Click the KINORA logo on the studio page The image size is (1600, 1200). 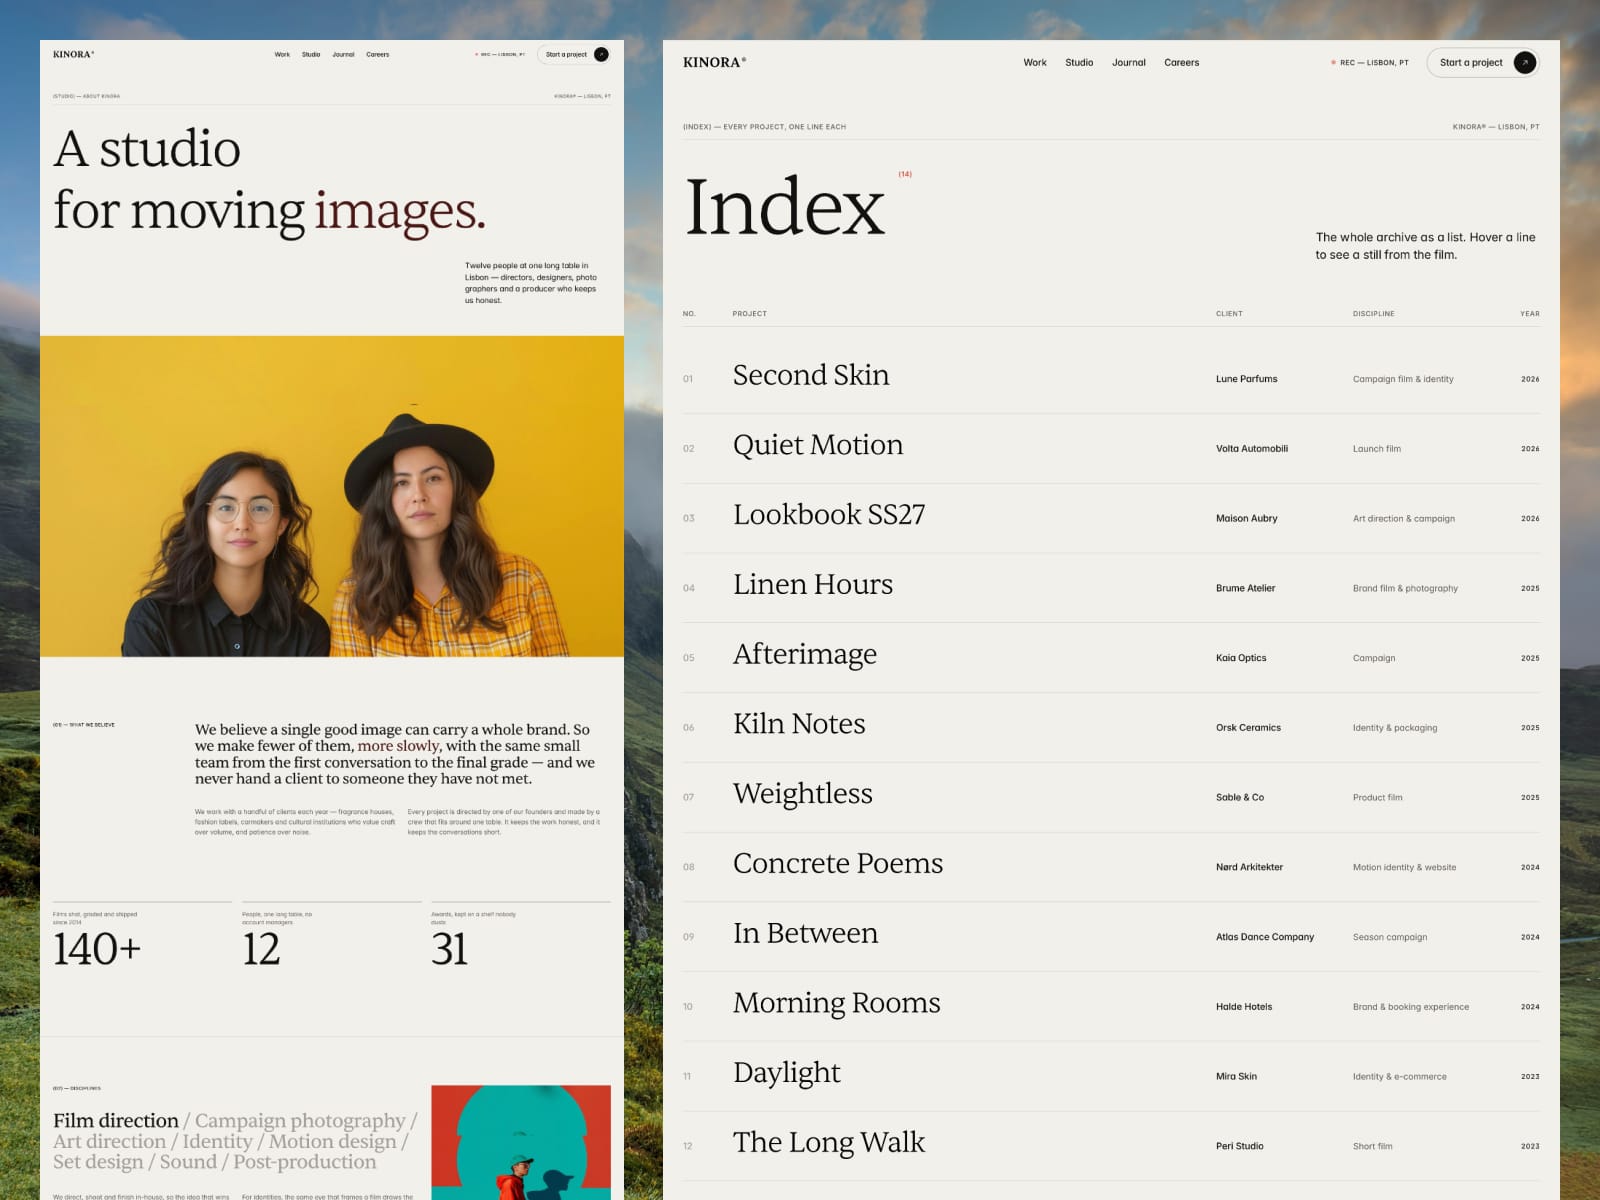[73, 54]
